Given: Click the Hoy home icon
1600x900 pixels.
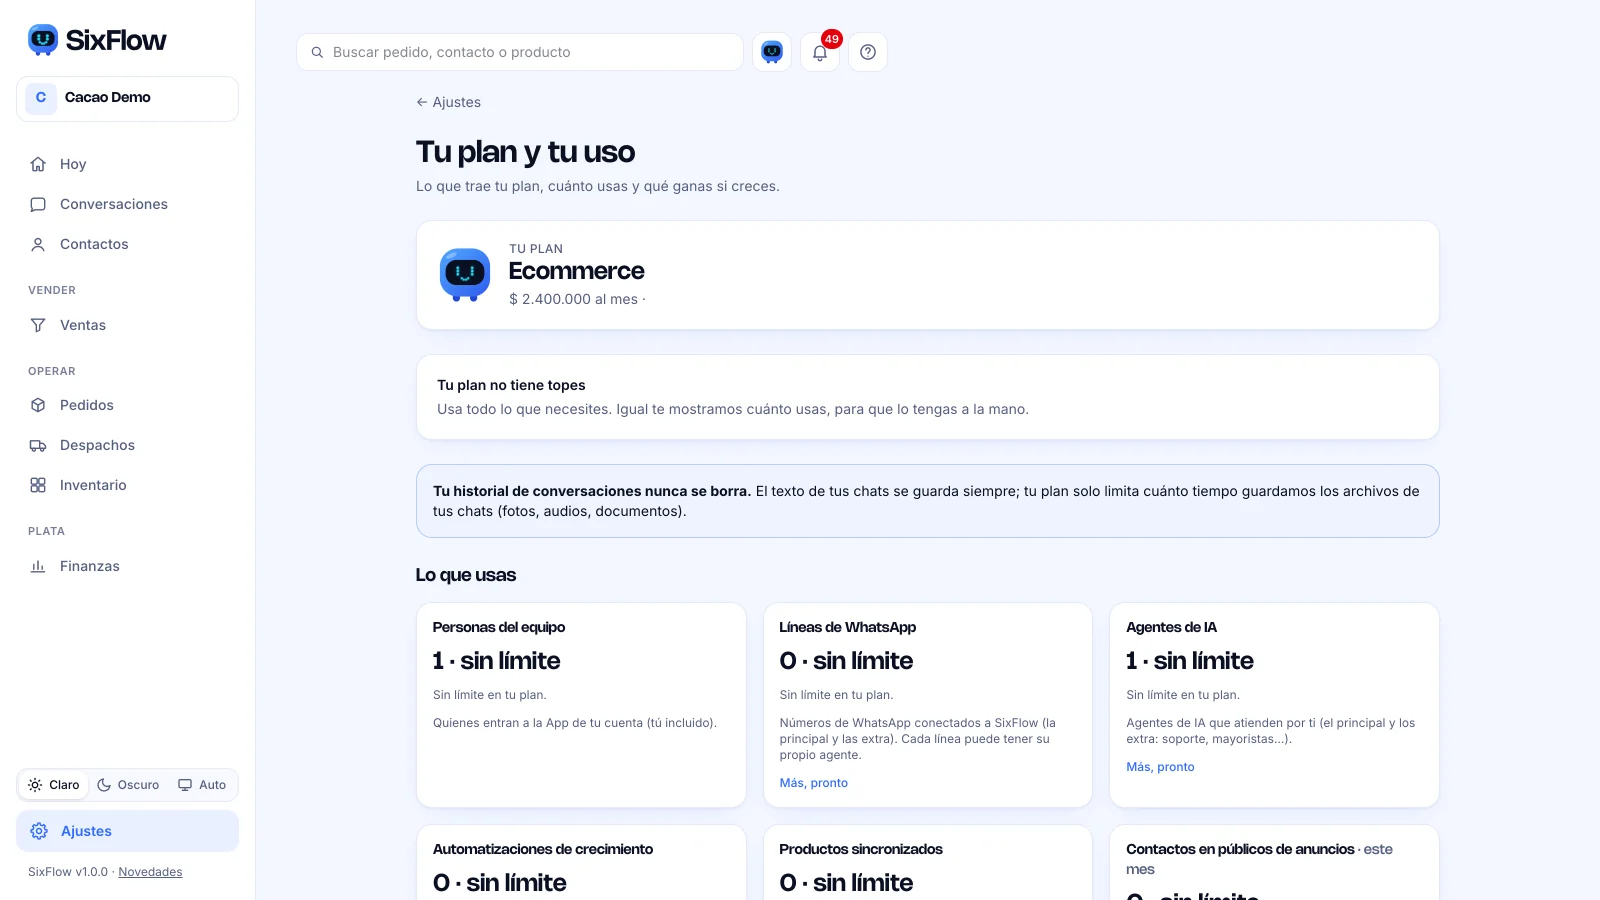Looking at the screenshot, I should tap(38, 164).
